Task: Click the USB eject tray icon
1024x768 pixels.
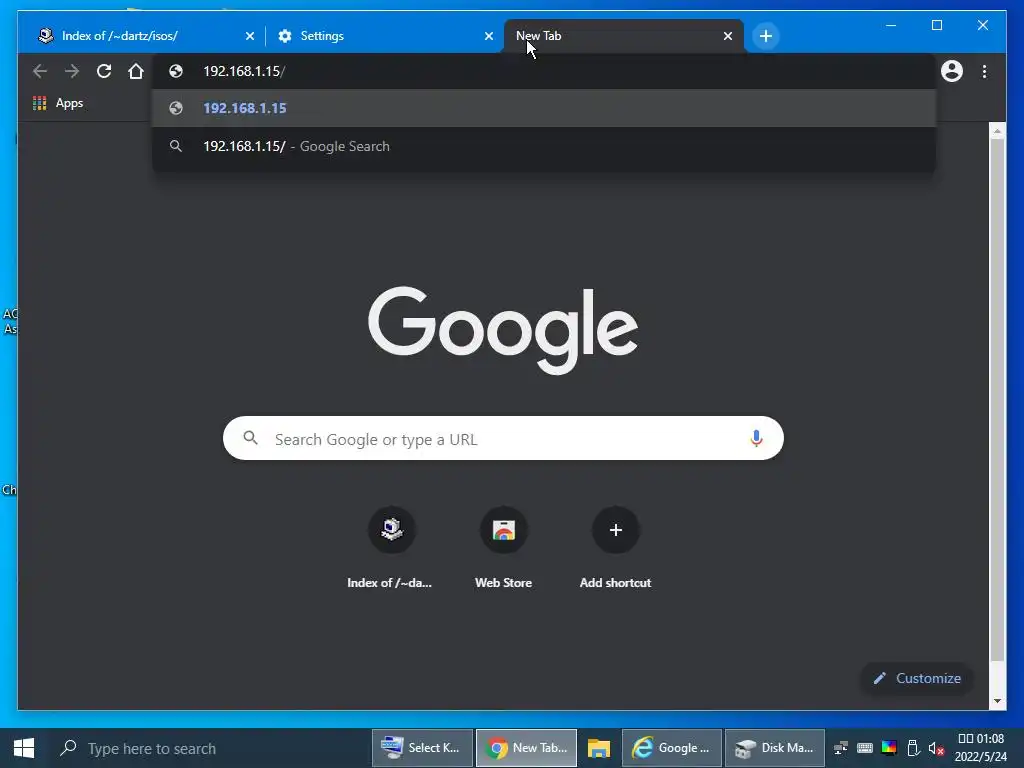Action: click(913, 748)
